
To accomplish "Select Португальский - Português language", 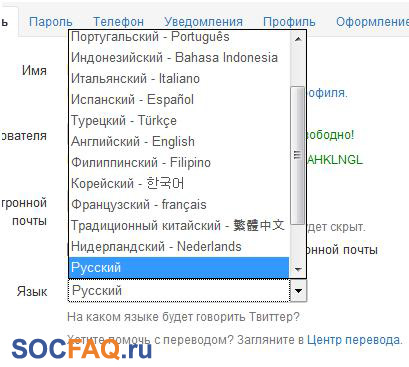I will 179,36.
